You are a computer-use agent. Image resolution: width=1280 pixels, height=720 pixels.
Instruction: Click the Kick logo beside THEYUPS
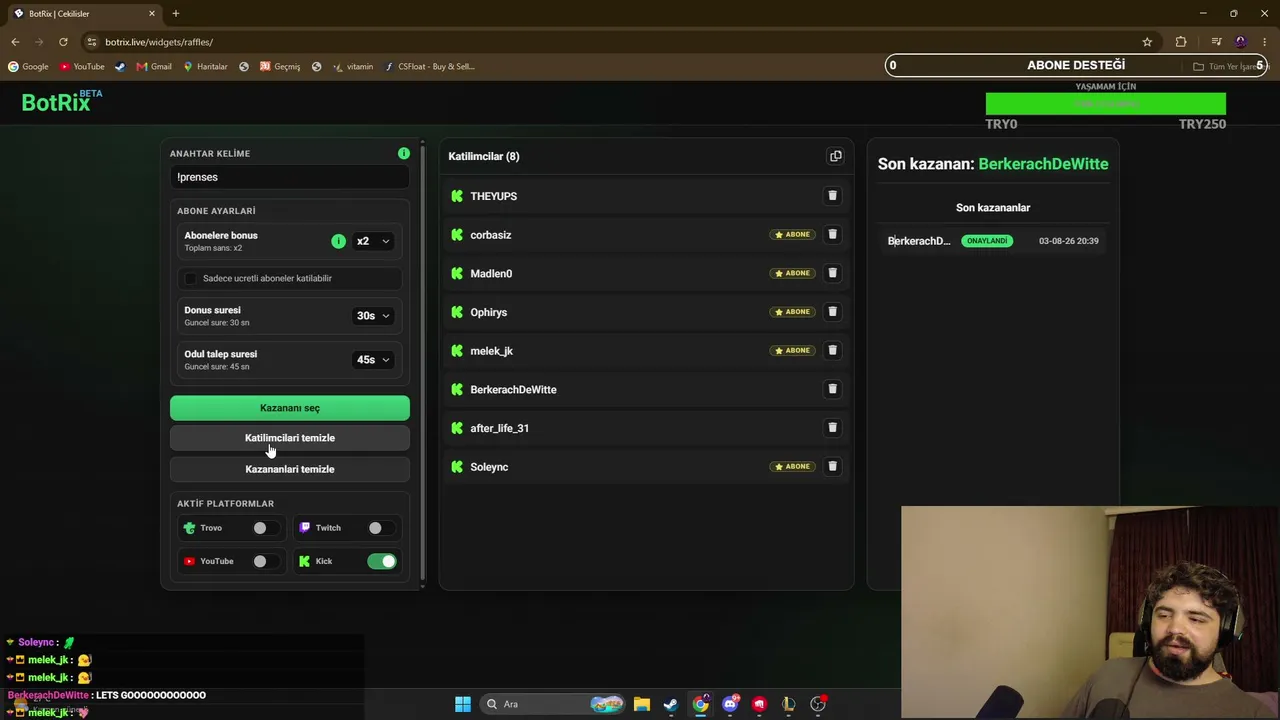pos(457,196)
